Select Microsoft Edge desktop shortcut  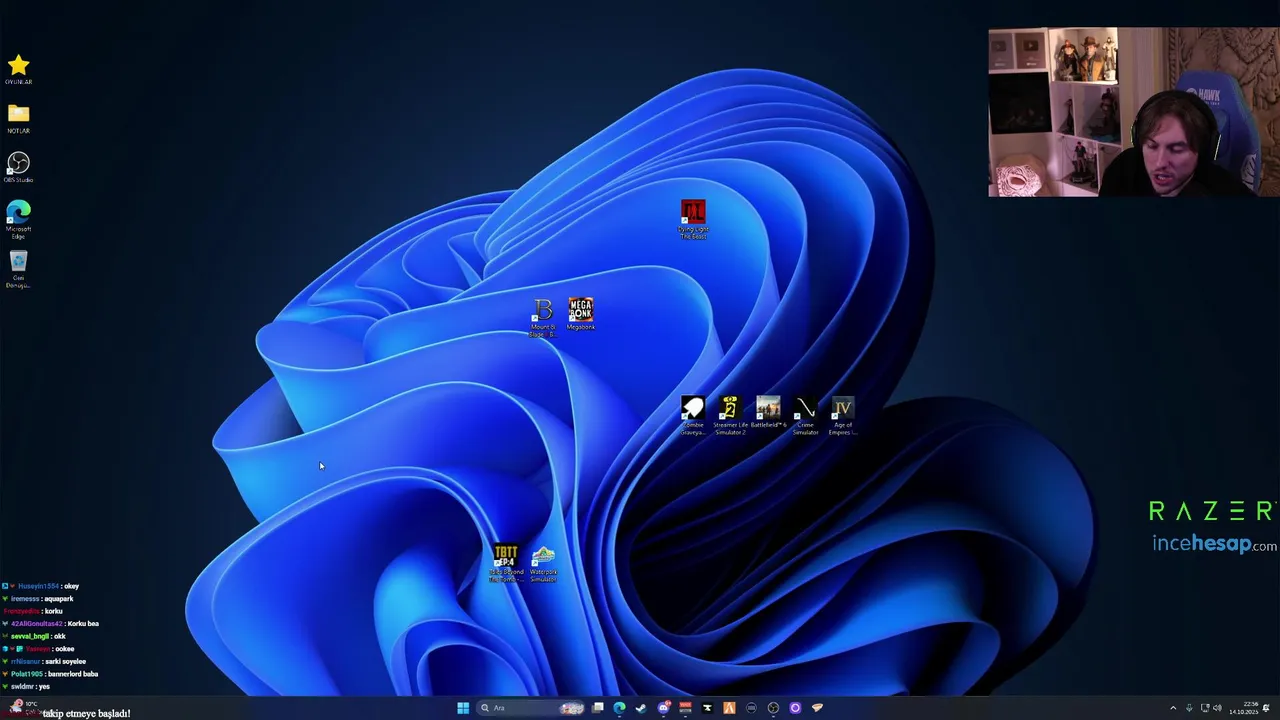(x=18, y=219)
